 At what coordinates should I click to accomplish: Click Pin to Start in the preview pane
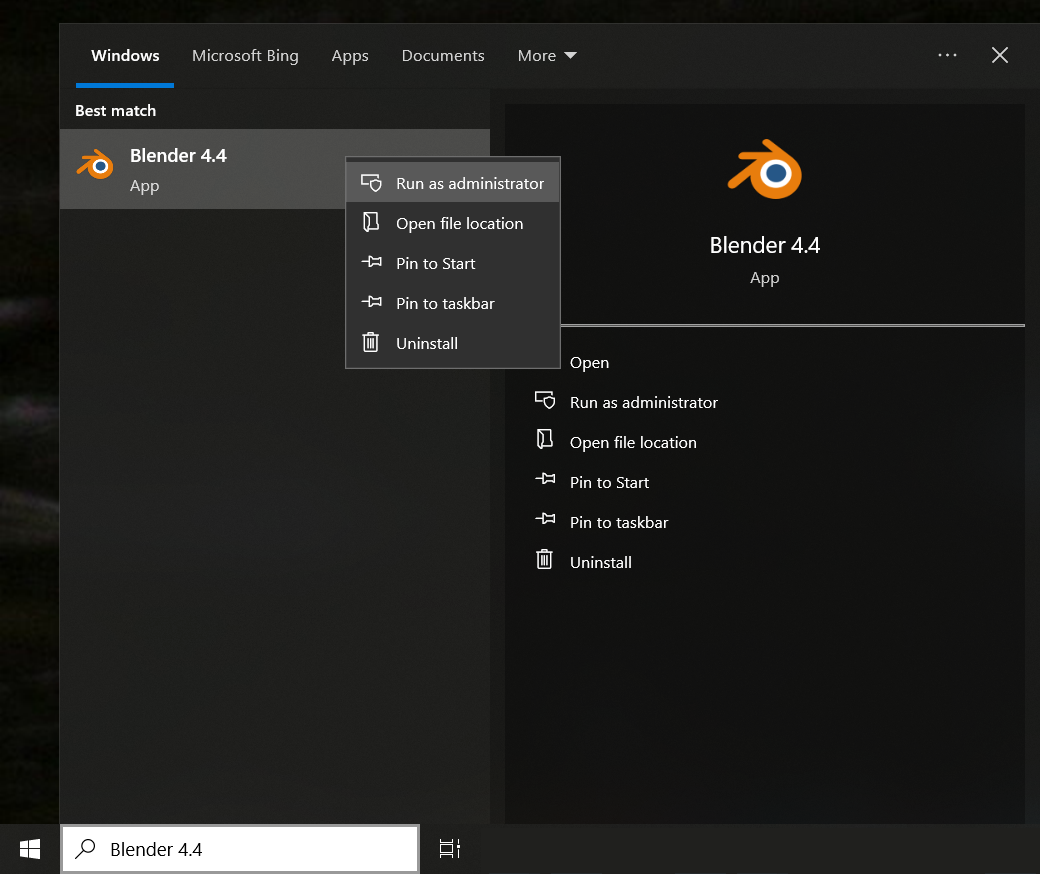click(592, 482)
